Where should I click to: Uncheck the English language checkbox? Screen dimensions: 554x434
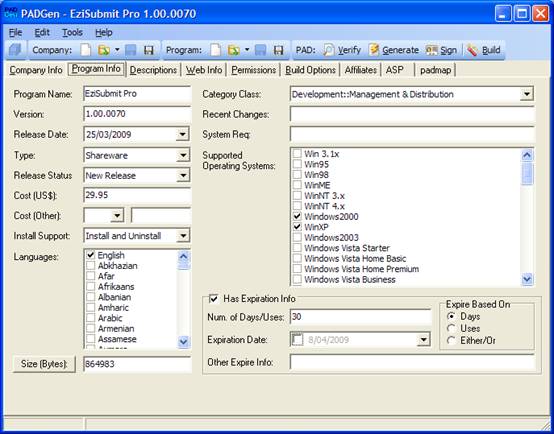pos(91,255)
